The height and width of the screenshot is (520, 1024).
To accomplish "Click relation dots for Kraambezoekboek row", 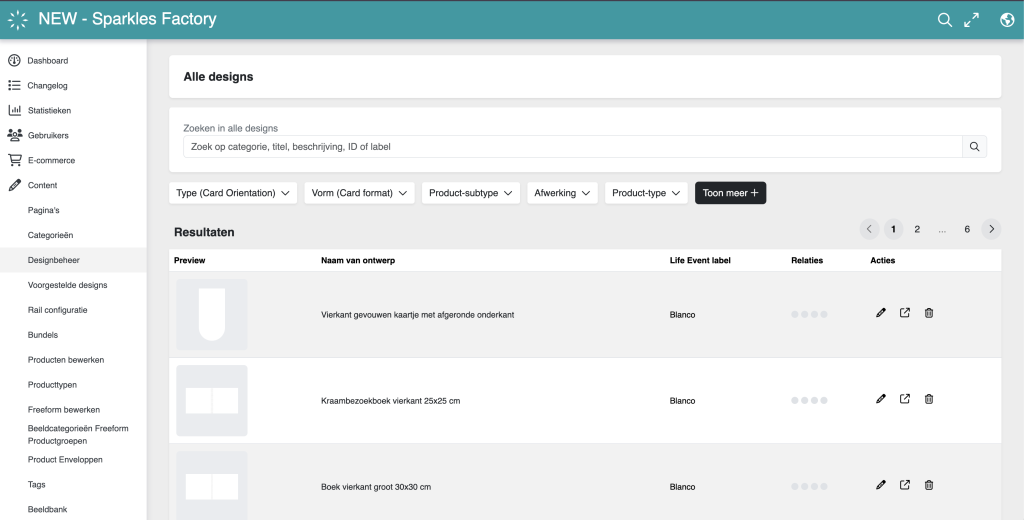I will click(x=809, y=400).
